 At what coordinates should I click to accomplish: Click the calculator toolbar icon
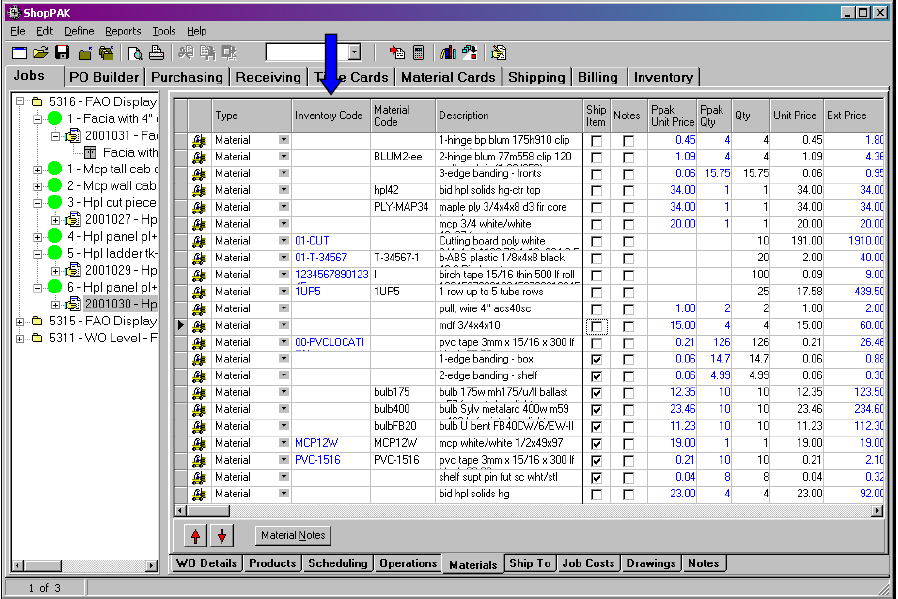pyautogui.click(x=418, y=52)
